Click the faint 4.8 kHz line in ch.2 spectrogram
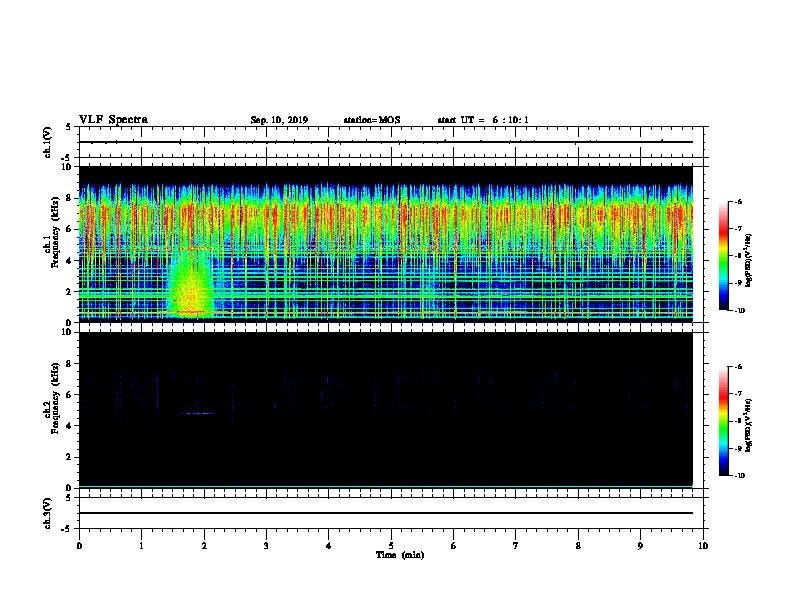The height and width of the screenshot is (612, 792). click(x=196, y=414)
